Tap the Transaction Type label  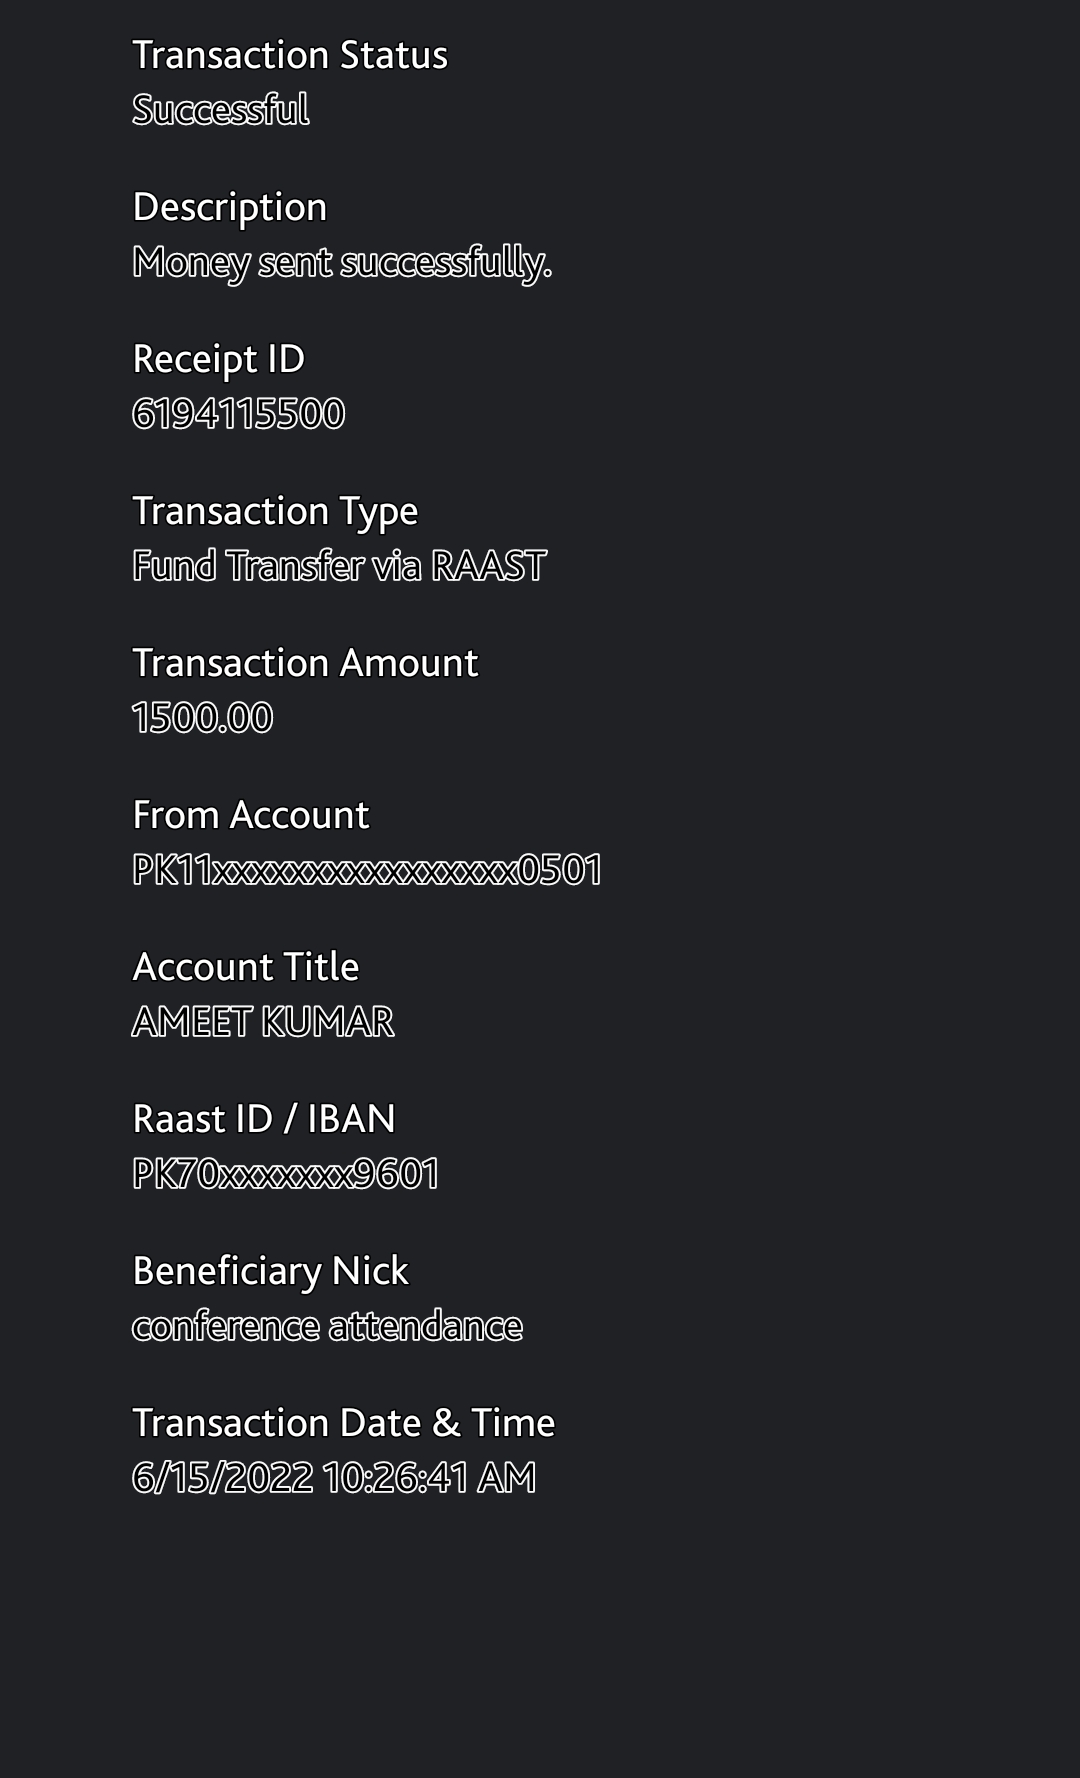[x=275, y=511]
